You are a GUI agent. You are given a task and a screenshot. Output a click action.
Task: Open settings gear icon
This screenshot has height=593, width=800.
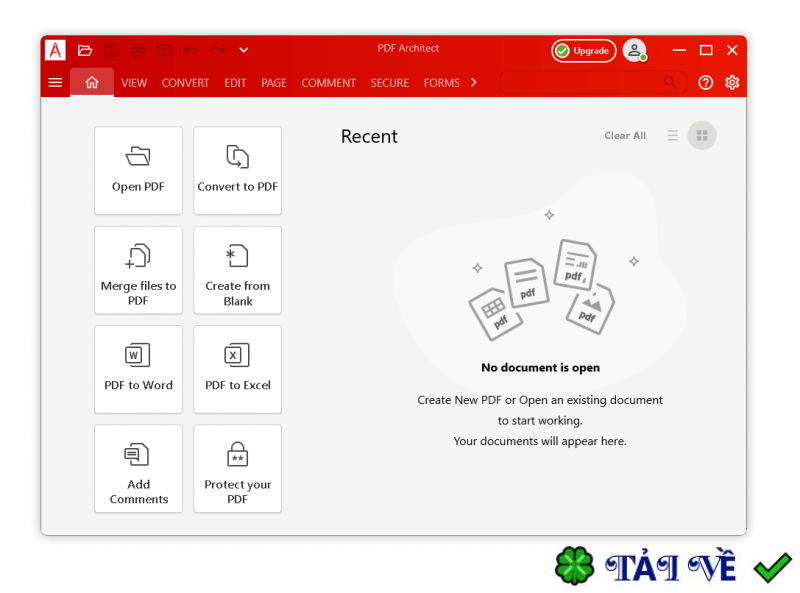tap(732, 83)
